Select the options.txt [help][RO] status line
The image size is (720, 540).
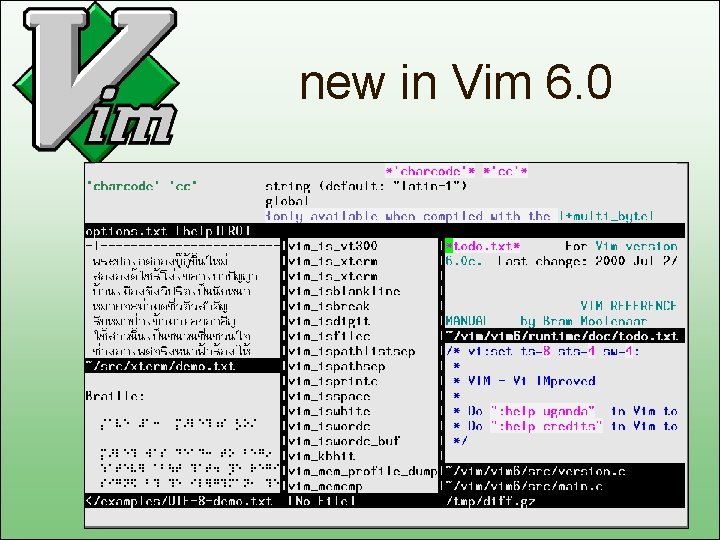point(385,231)
